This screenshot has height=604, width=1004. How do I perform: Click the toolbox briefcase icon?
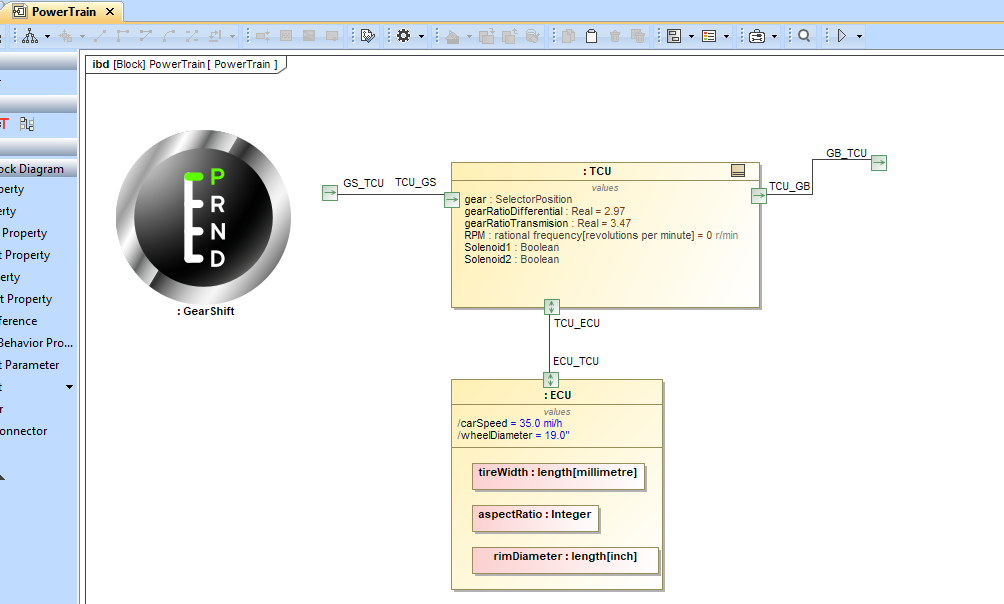(757, 36)
